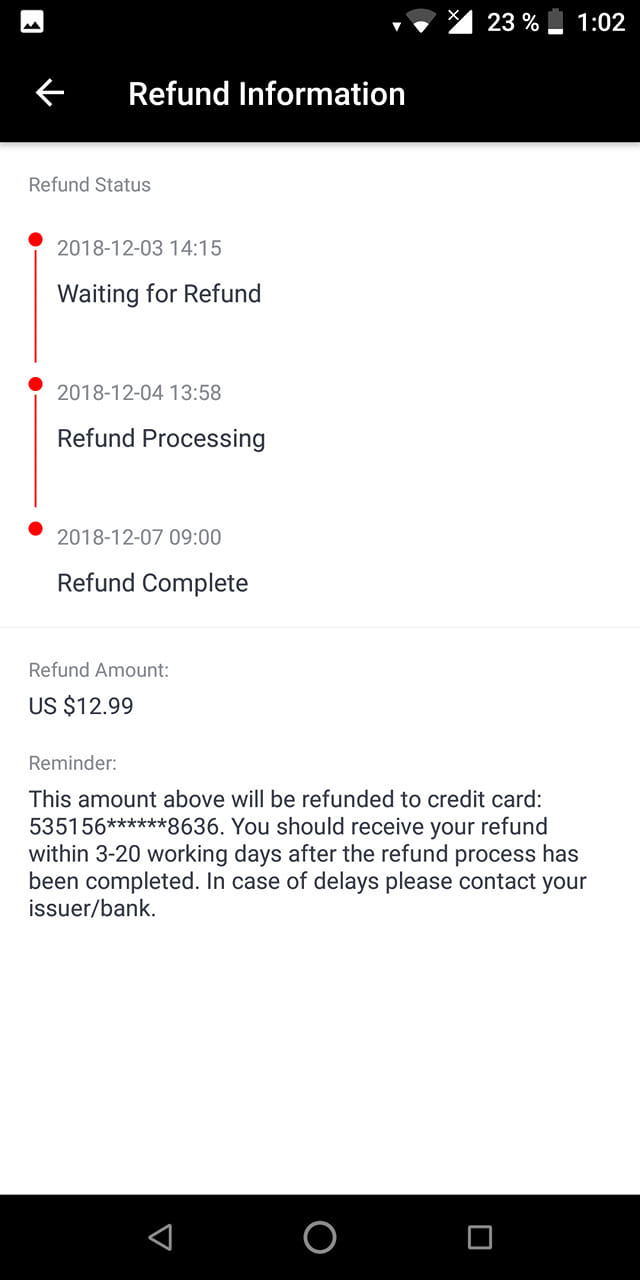This screenshot has height=1280, width=640.
Task: Tap the Wi-Fi signal icon
Action: point(422,22)
